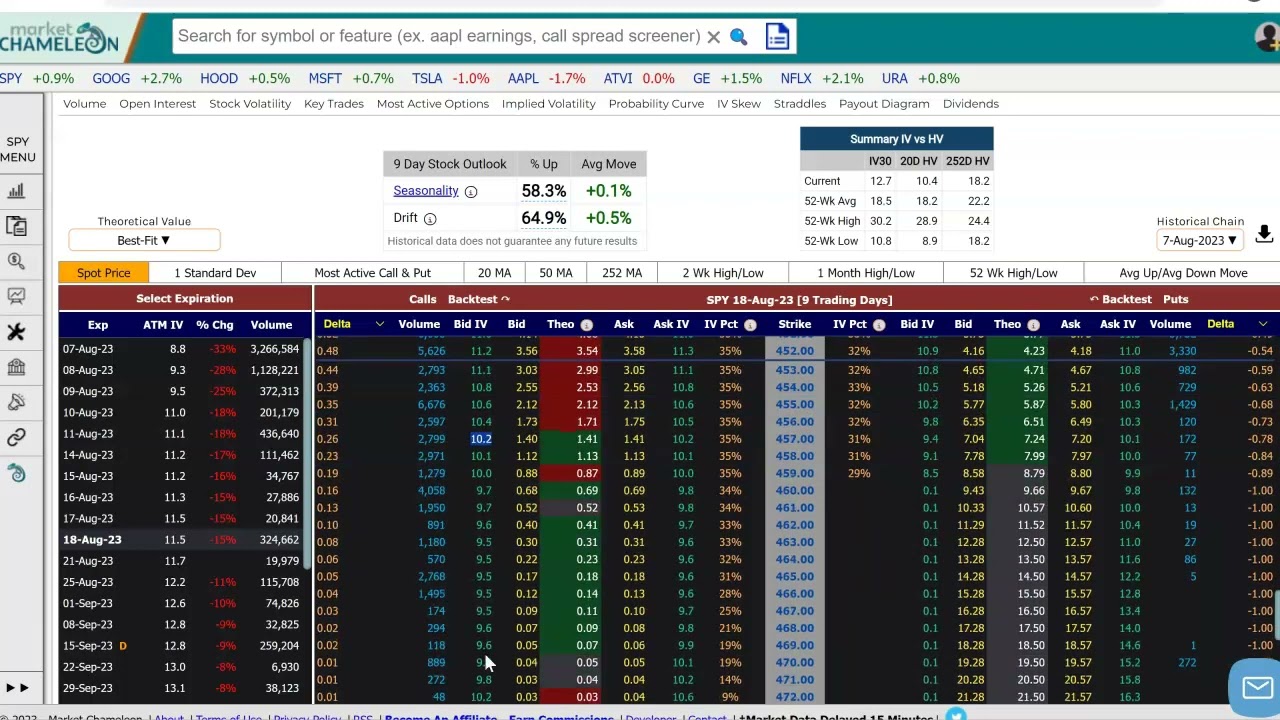Open the chameleon swirl icon in sidebar
1280x720 pixels.
(x=16, y=473)
